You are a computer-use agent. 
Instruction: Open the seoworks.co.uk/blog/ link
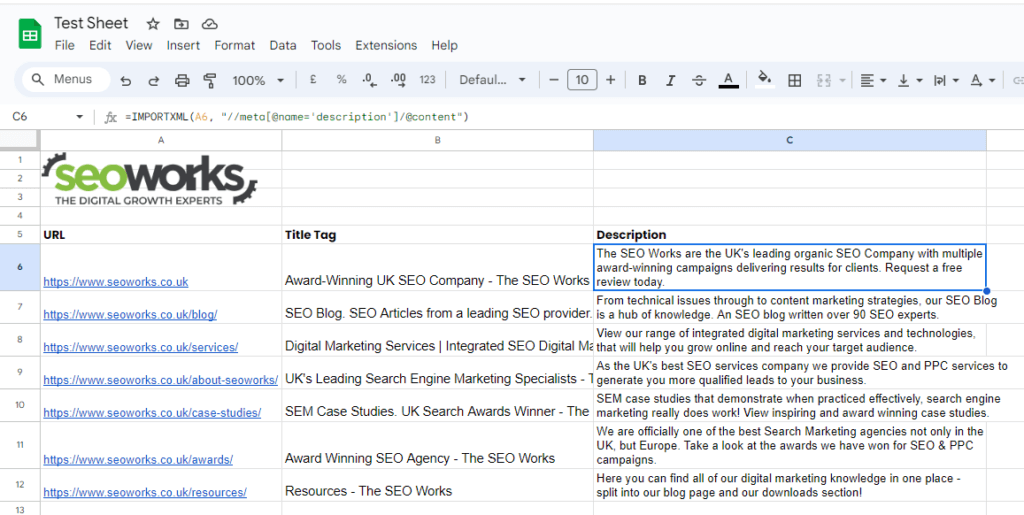pyautogui.click(x=130, y=314)
